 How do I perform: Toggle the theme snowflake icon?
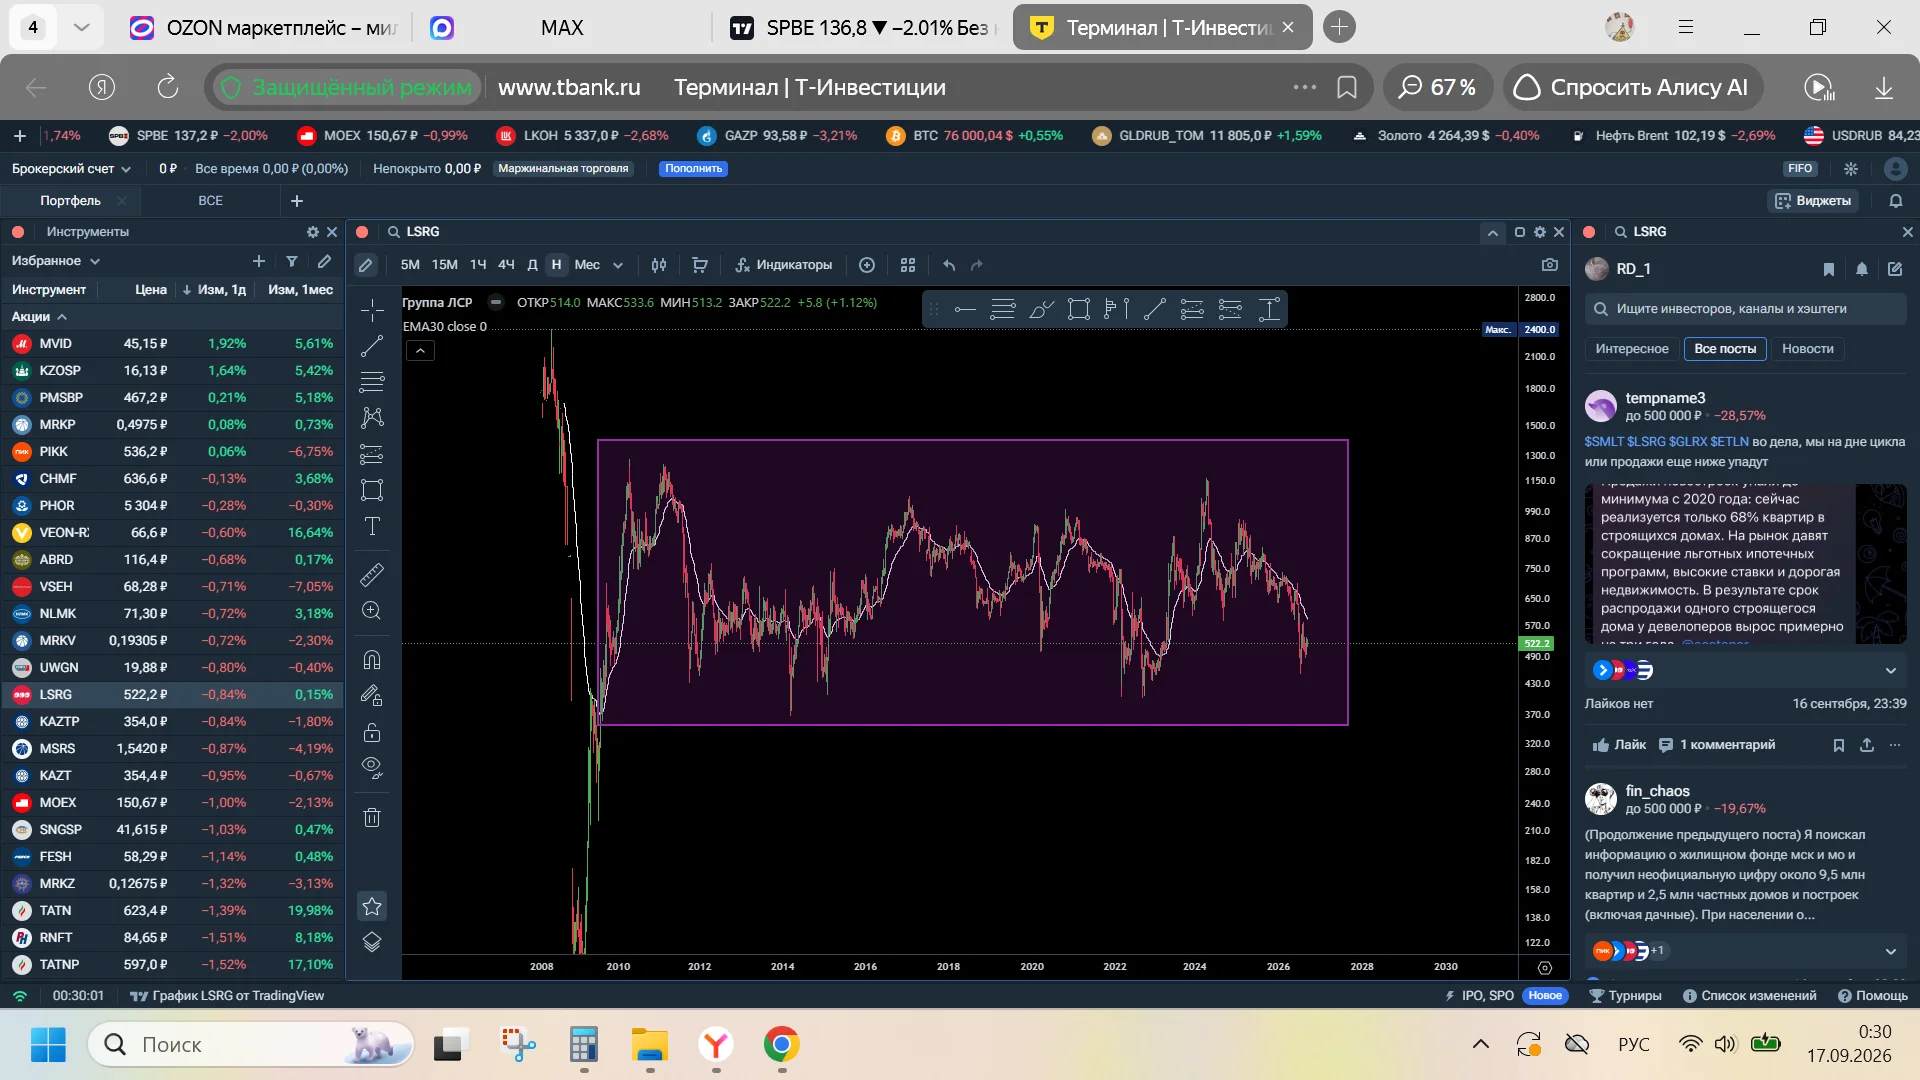click(1851, 169)
